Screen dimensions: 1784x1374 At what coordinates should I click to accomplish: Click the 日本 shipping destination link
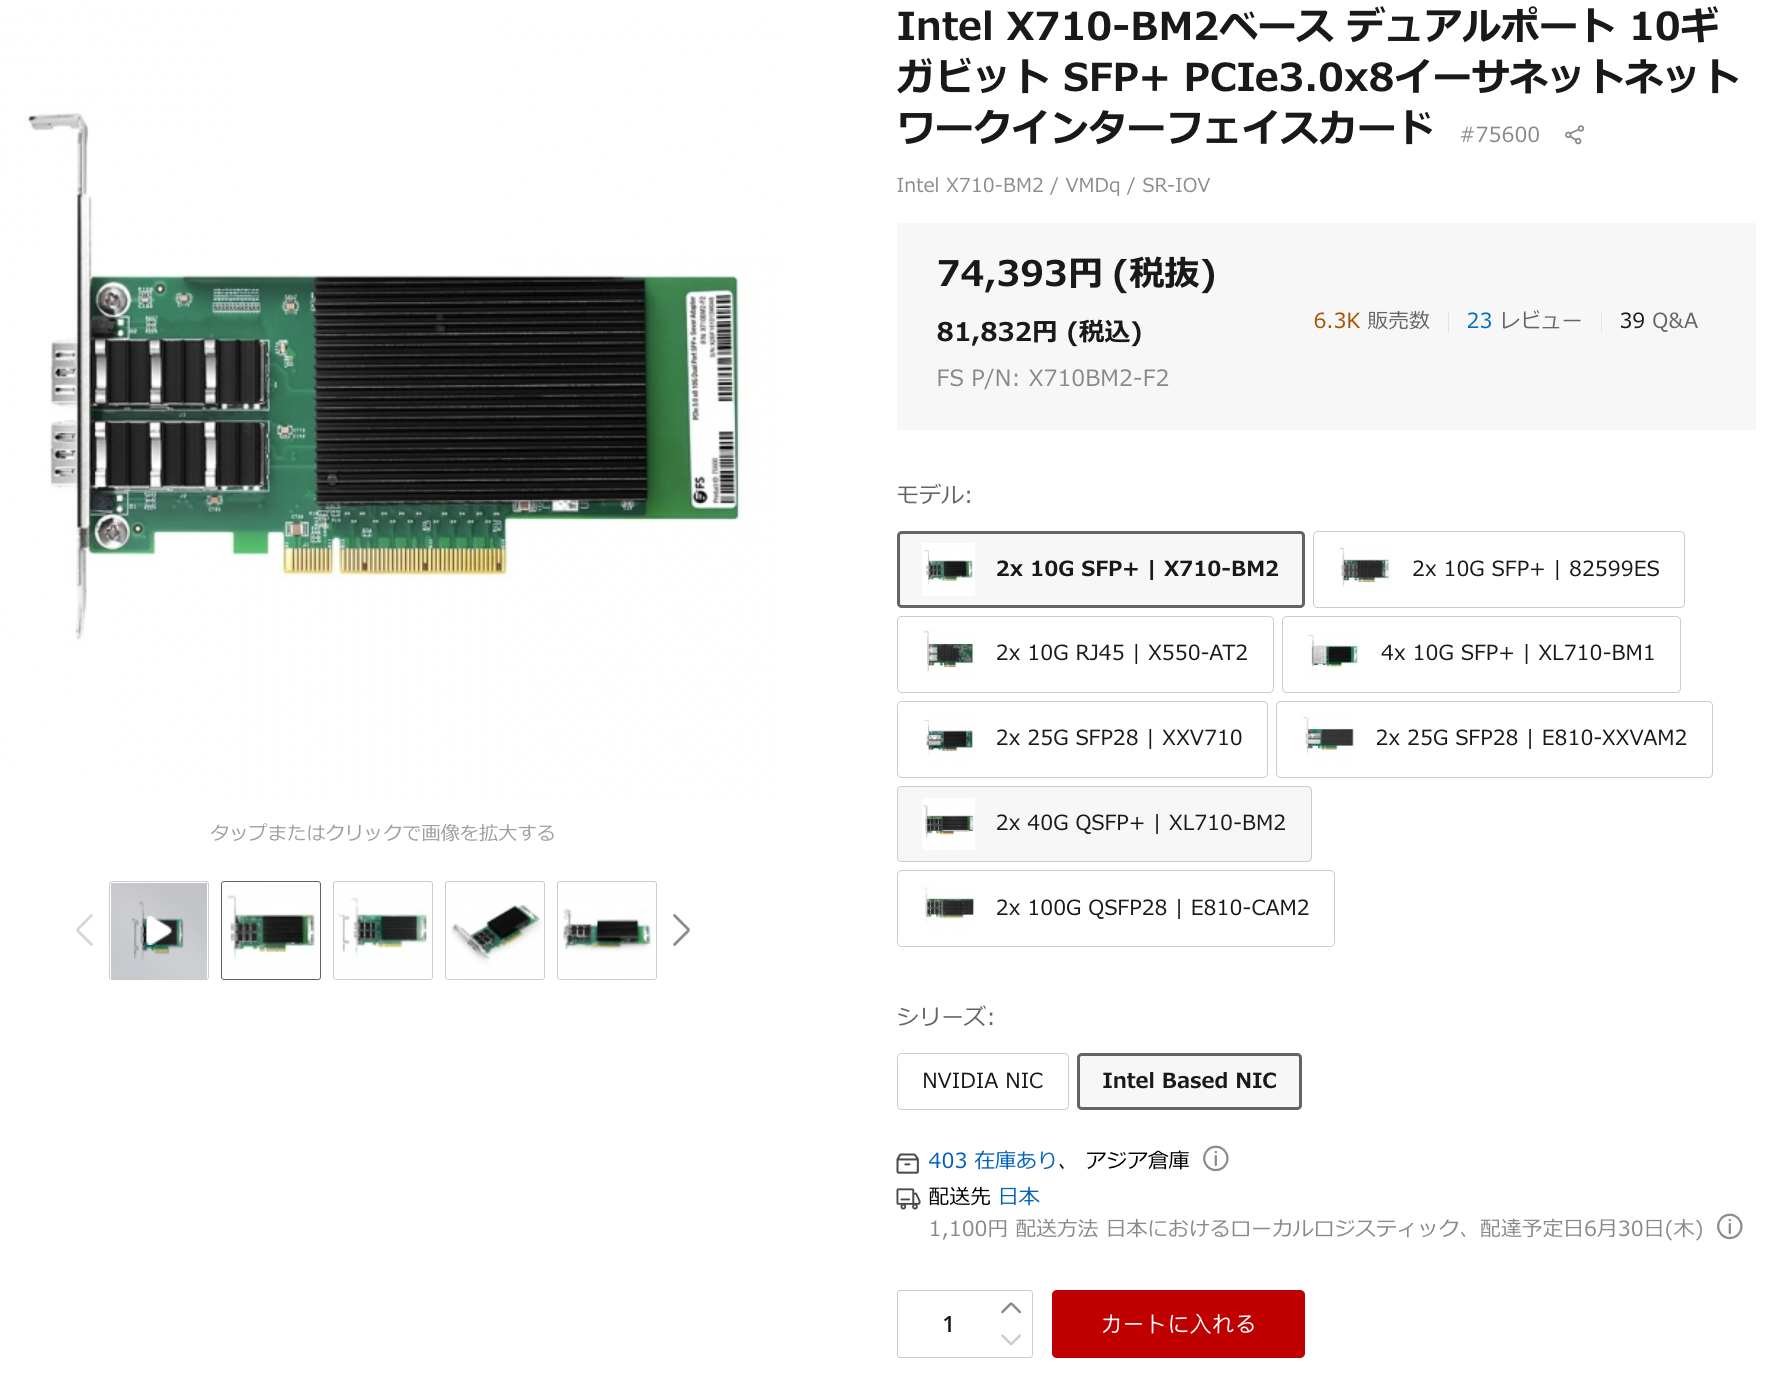(1019, 1196)
